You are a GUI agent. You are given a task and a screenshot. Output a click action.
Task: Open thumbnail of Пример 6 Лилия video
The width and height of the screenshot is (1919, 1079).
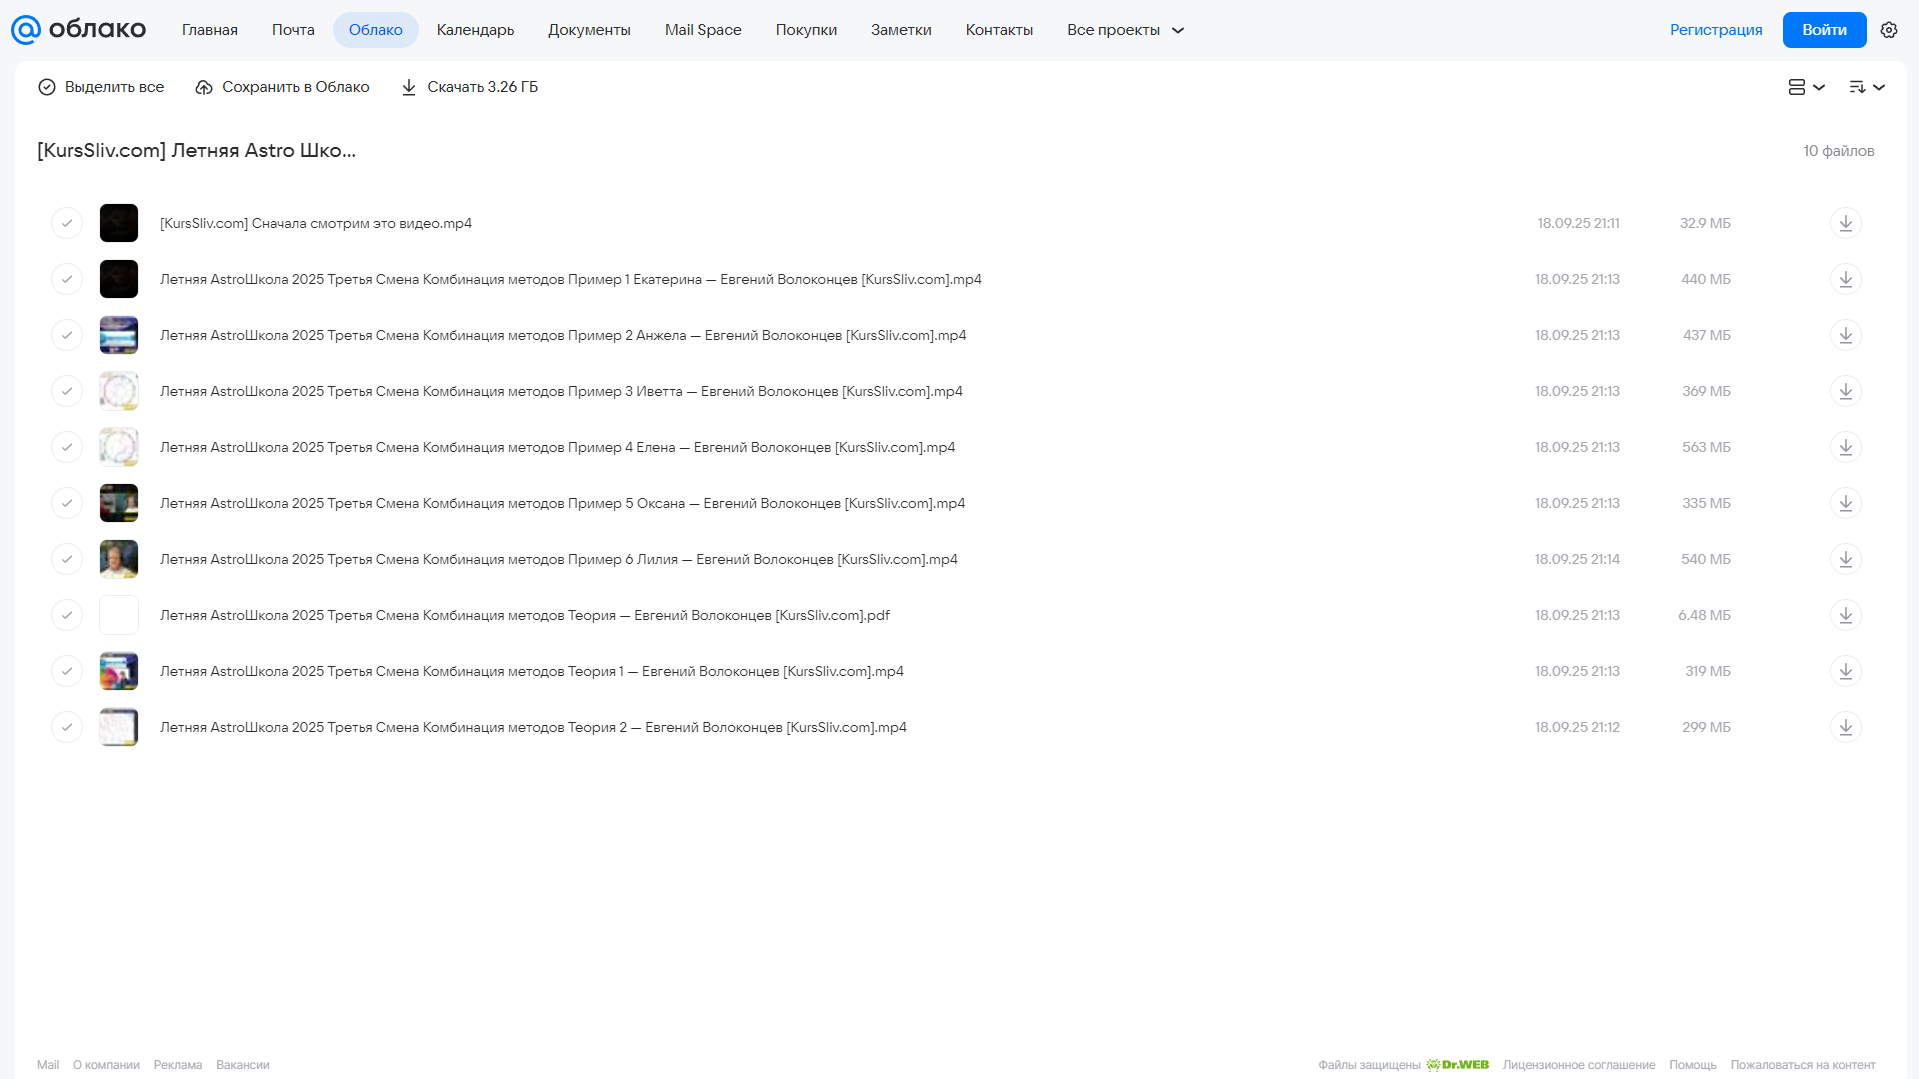coord(119,559)
